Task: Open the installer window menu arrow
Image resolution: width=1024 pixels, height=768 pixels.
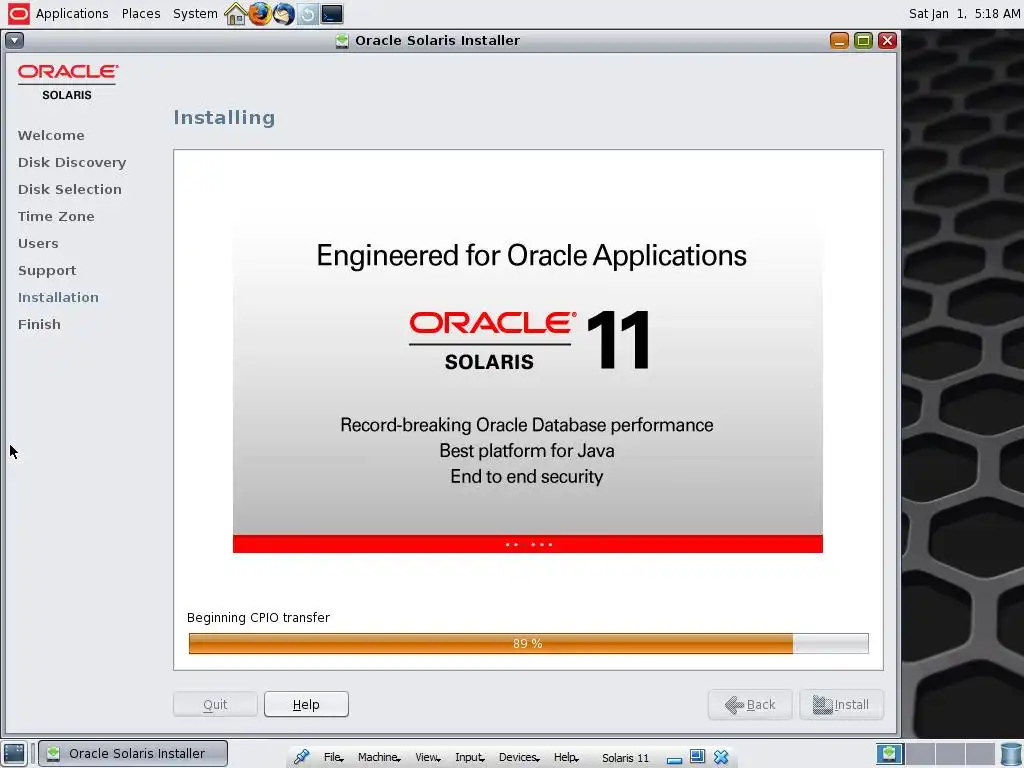Action: (x=14, y=40)
